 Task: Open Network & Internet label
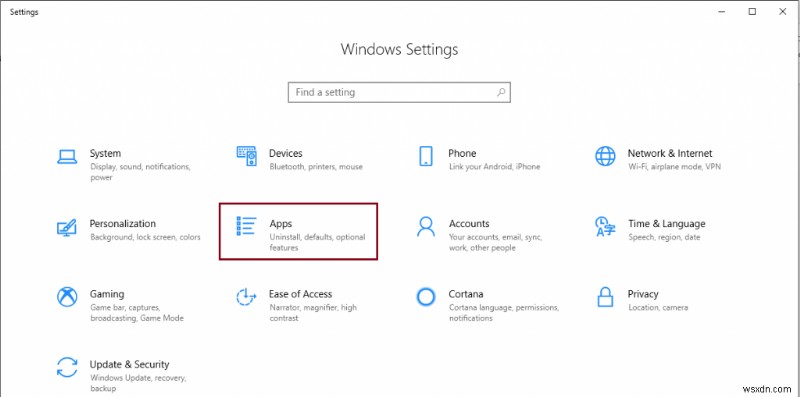[669, 153]
